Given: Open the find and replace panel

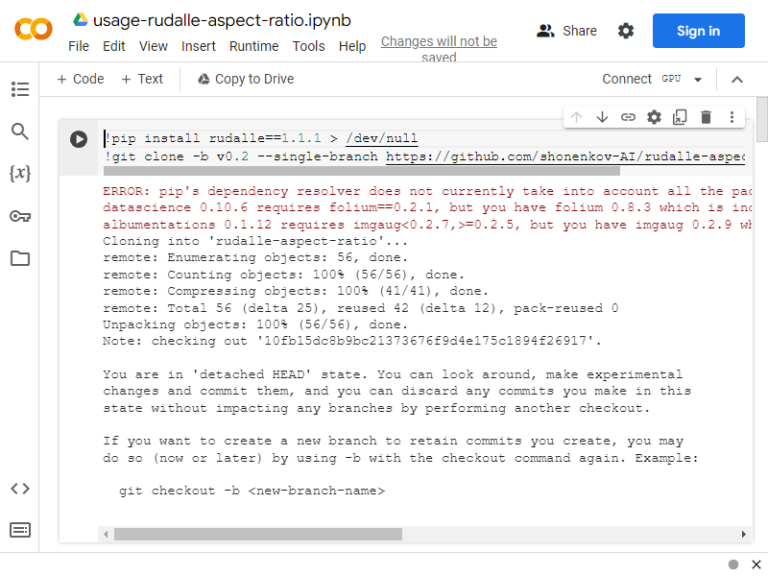Looking at the screenshot, I should 20,131.
